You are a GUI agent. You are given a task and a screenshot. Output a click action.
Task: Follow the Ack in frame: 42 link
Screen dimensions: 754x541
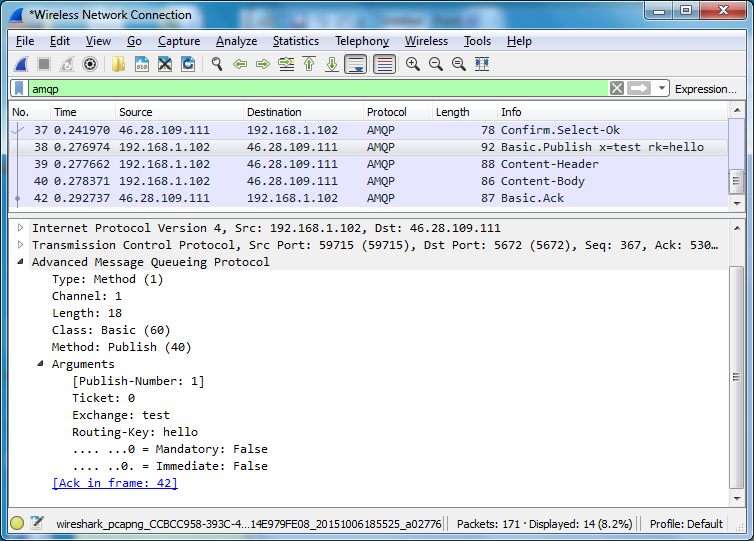(x=114, y=483)
